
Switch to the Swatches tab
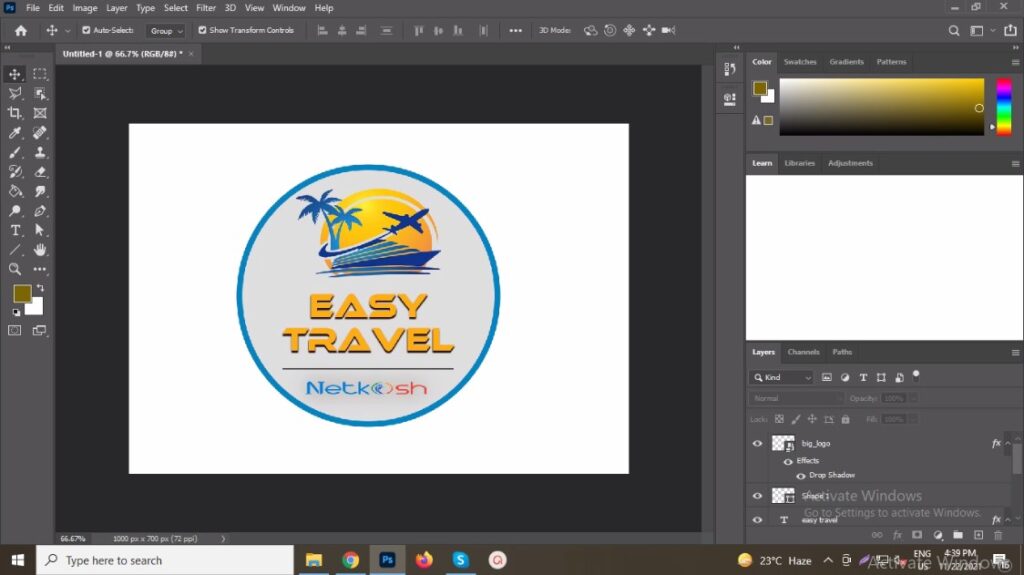click(800, 62)
